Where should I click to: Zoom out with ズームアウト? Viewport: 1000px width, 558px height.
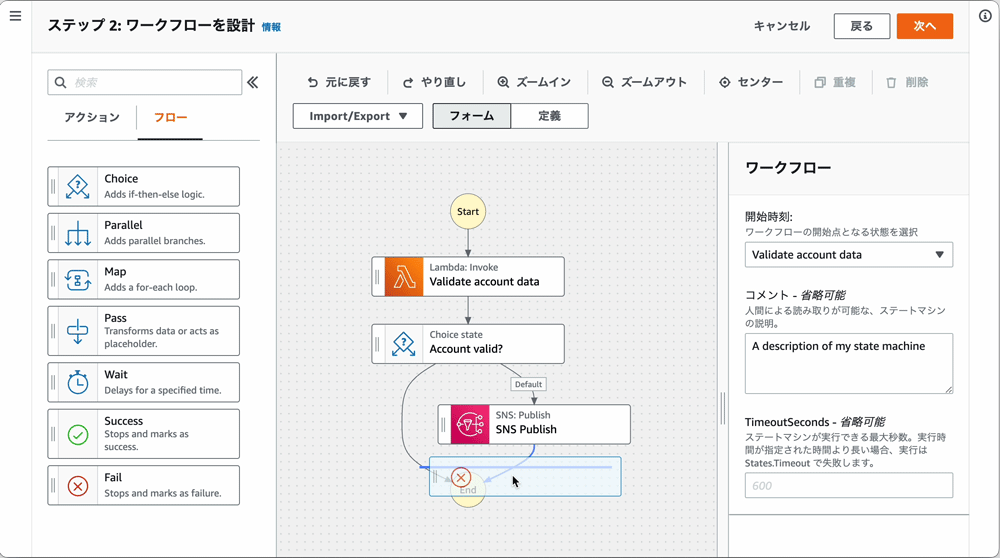(x=645, y=82)
